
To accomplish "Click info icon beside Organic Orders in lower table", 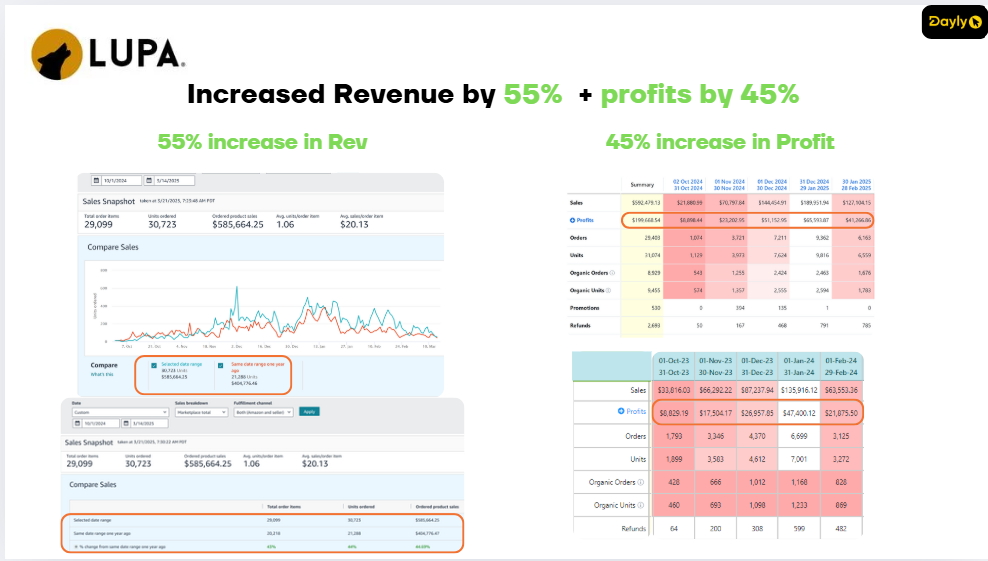I will [x=641, y=483].
